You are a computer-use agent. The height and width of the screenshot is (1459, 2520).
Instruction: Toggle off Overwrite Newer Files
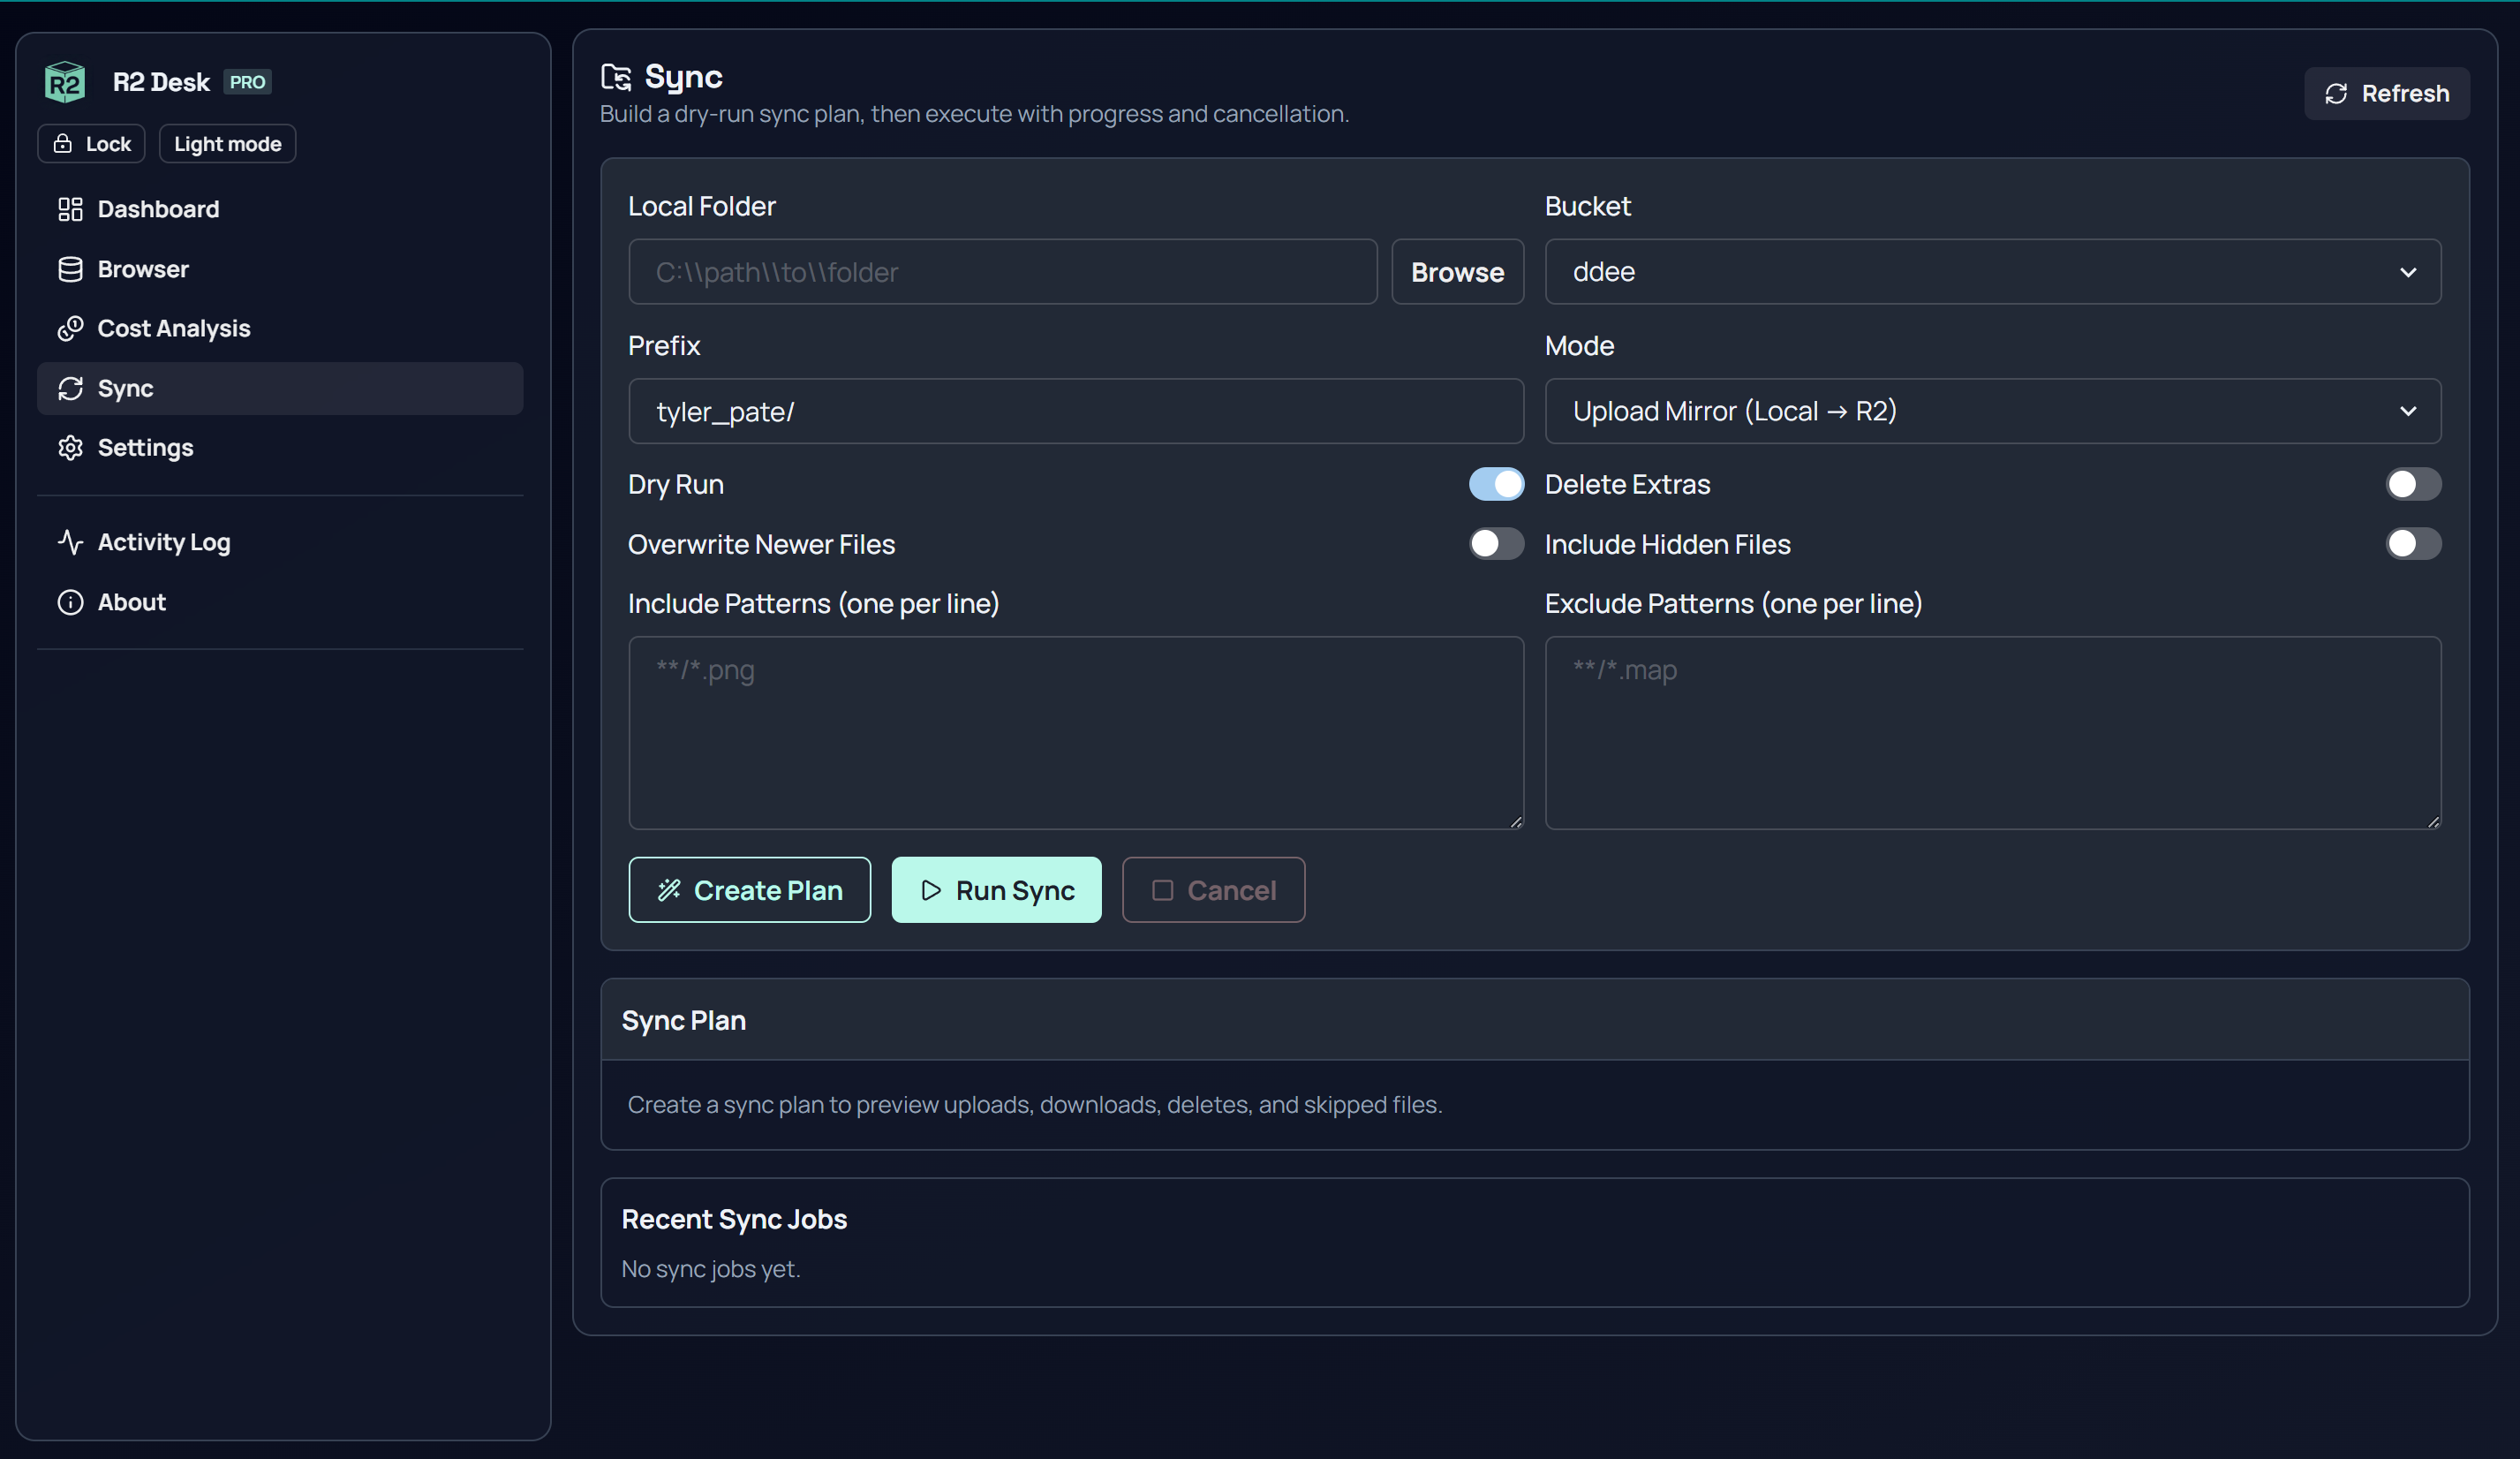click(1495, 543)
